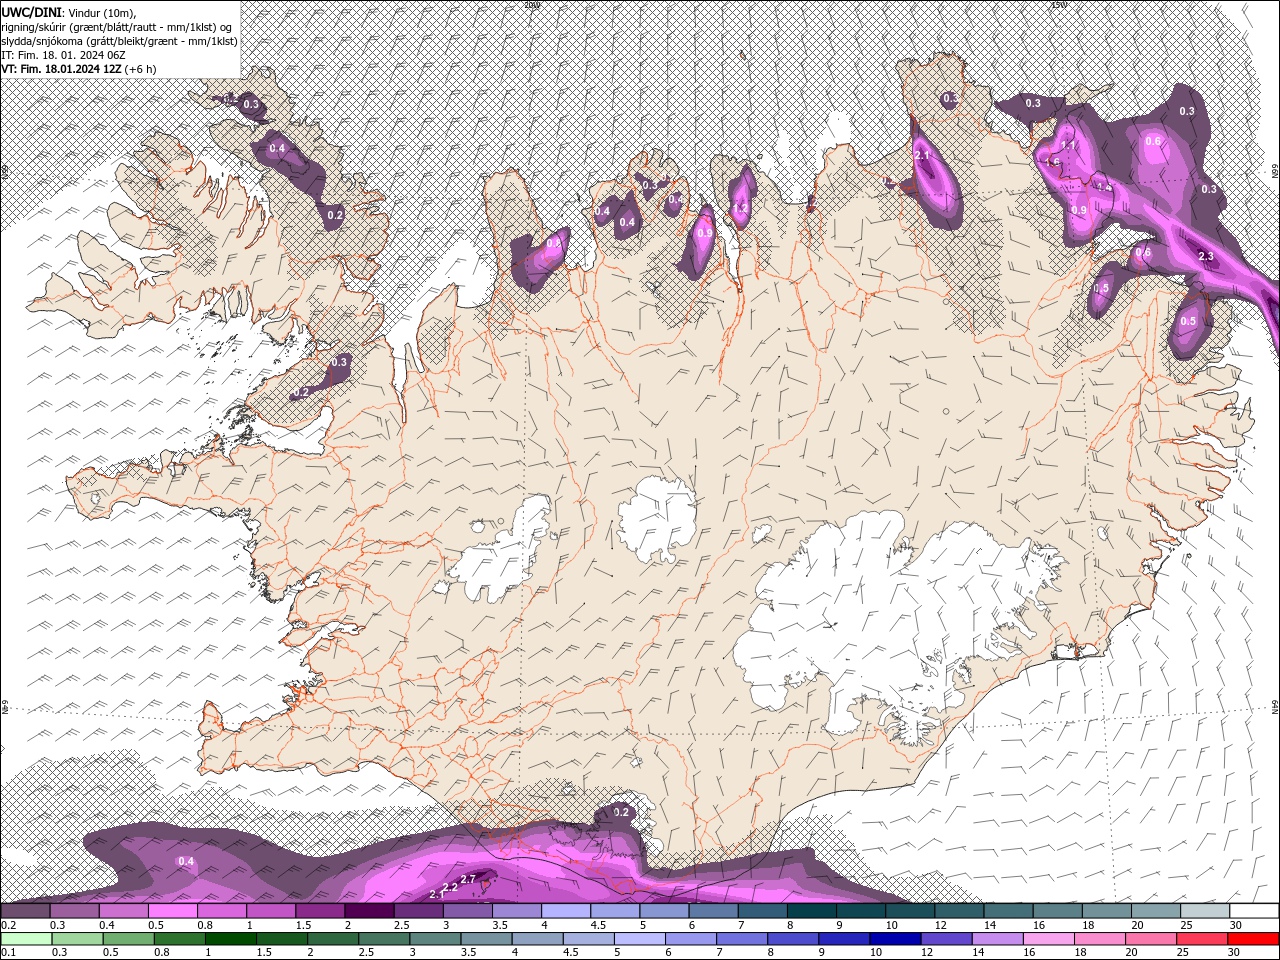
Task: Click the UWC/DINI title text
Action: pos(30,11)
